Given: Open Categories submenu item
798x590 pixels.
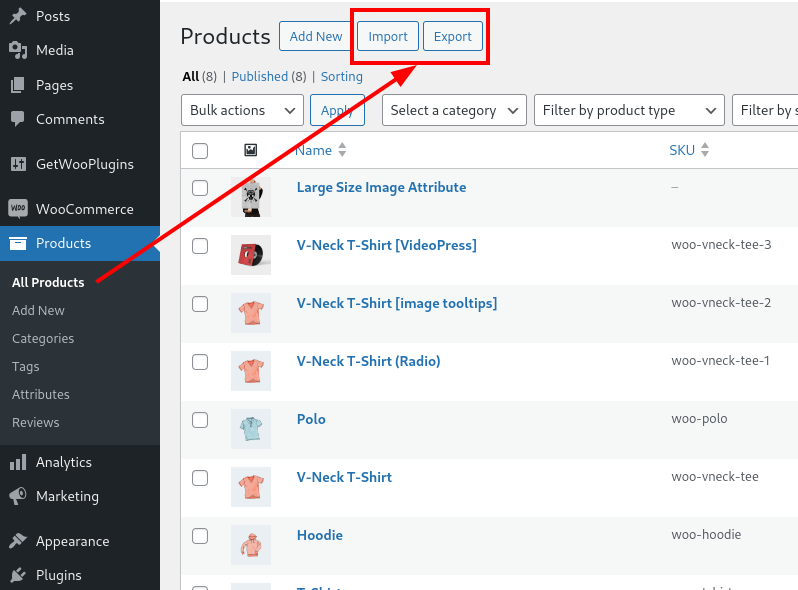Looking at the screenshot, I should [43, 339].
